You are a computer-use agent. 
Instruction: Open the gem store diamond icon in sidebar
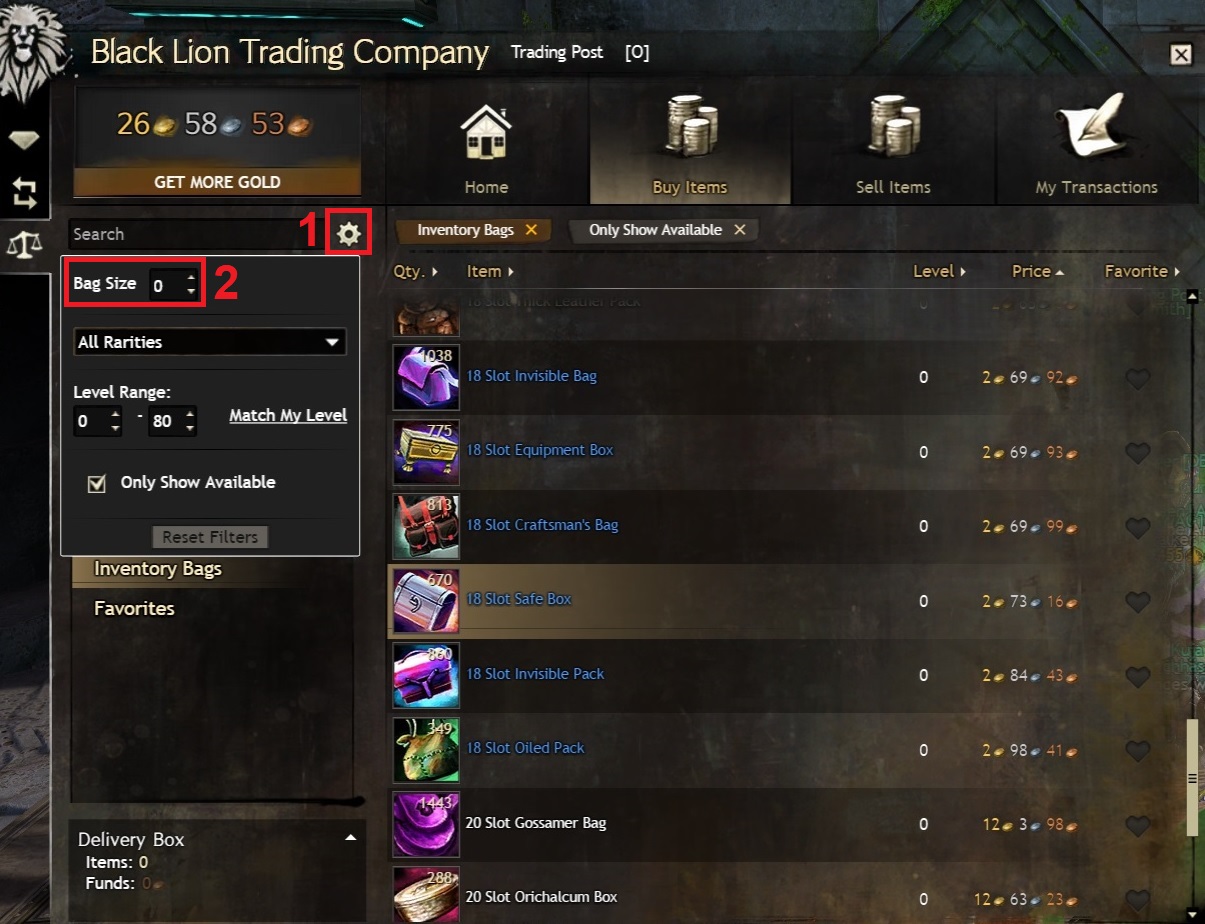pos(24,139)
